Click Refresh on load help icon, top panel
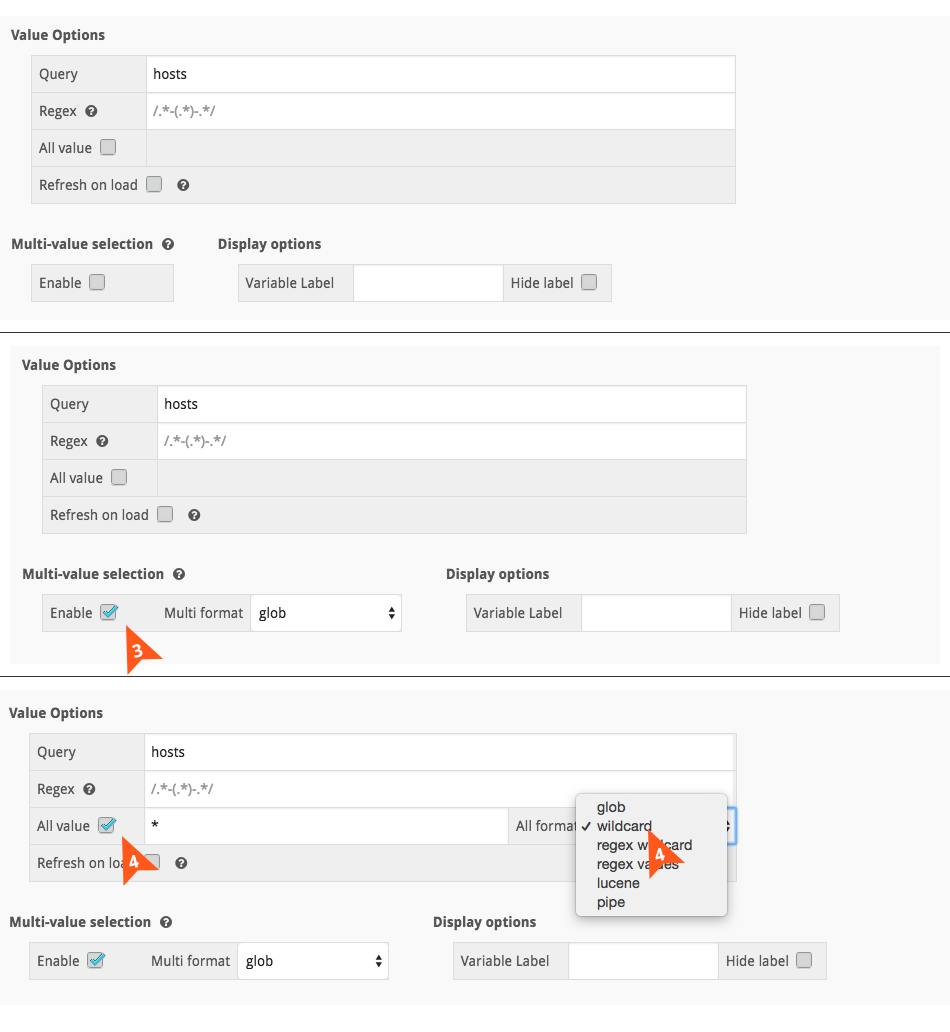 [183, 185]
